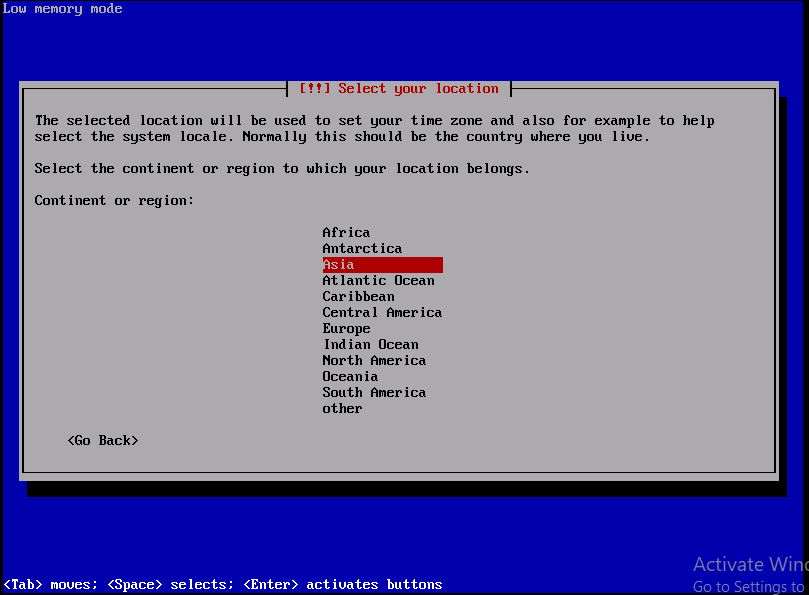Choose Central America in the list
This screenshot has width=809, height=595.
[x=382, y=313]
